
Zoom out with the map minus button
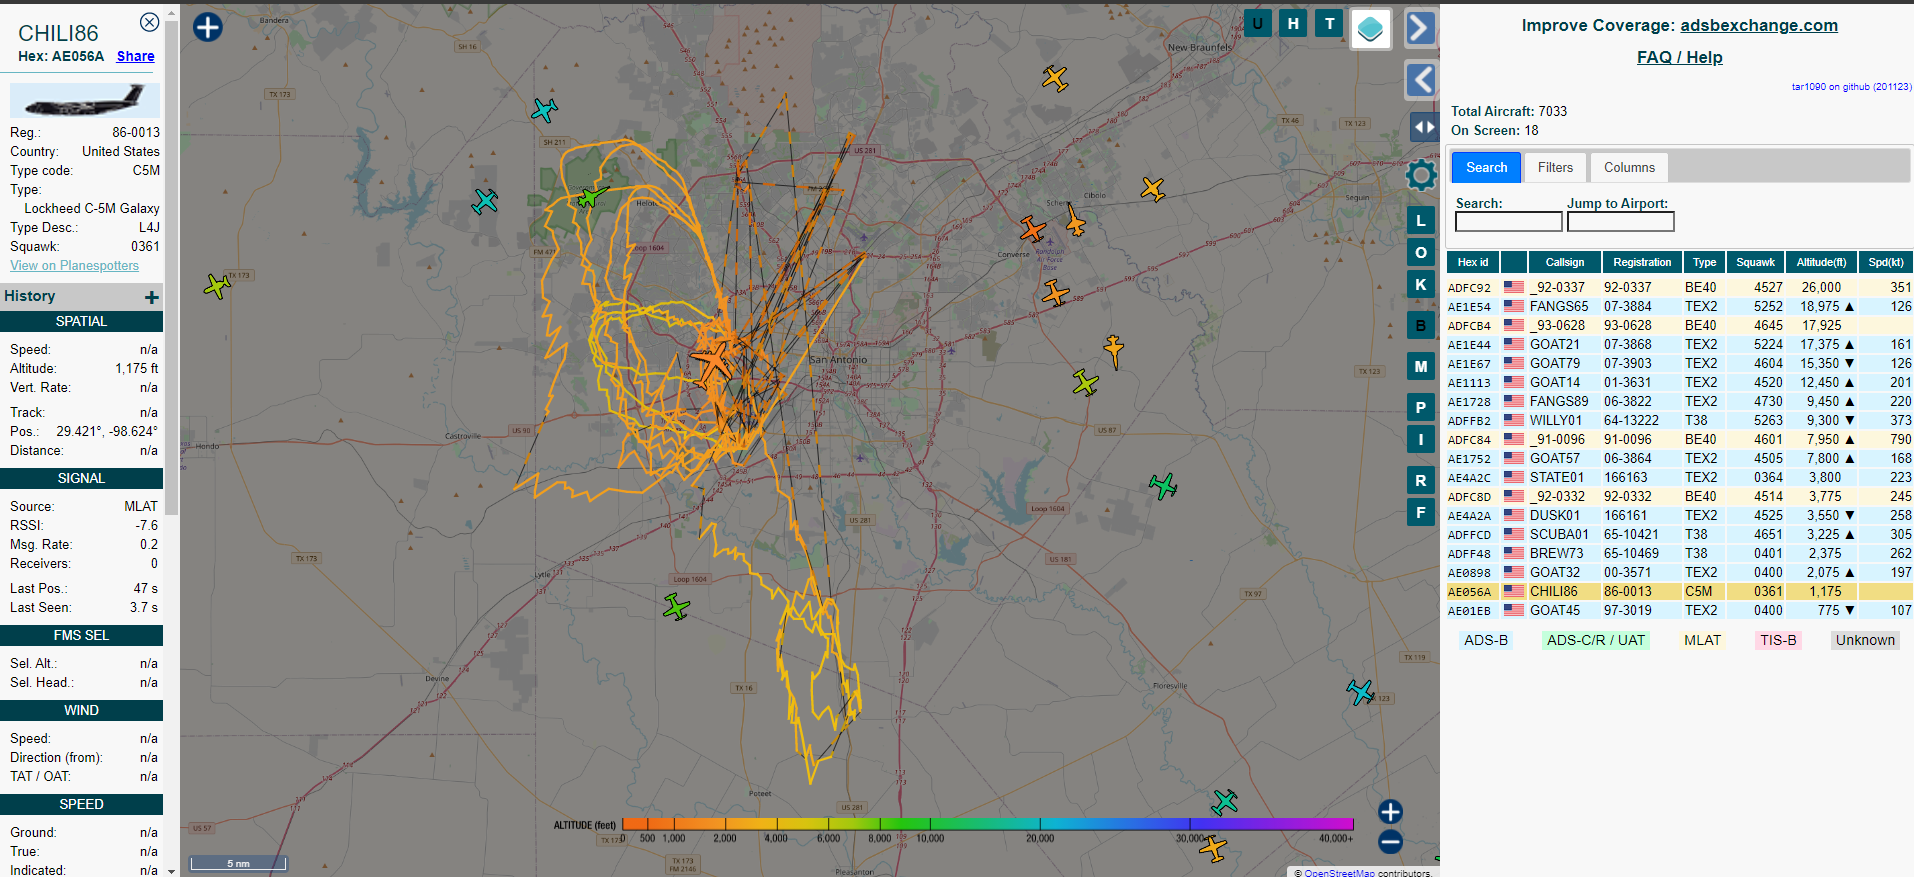point(1390,842)
